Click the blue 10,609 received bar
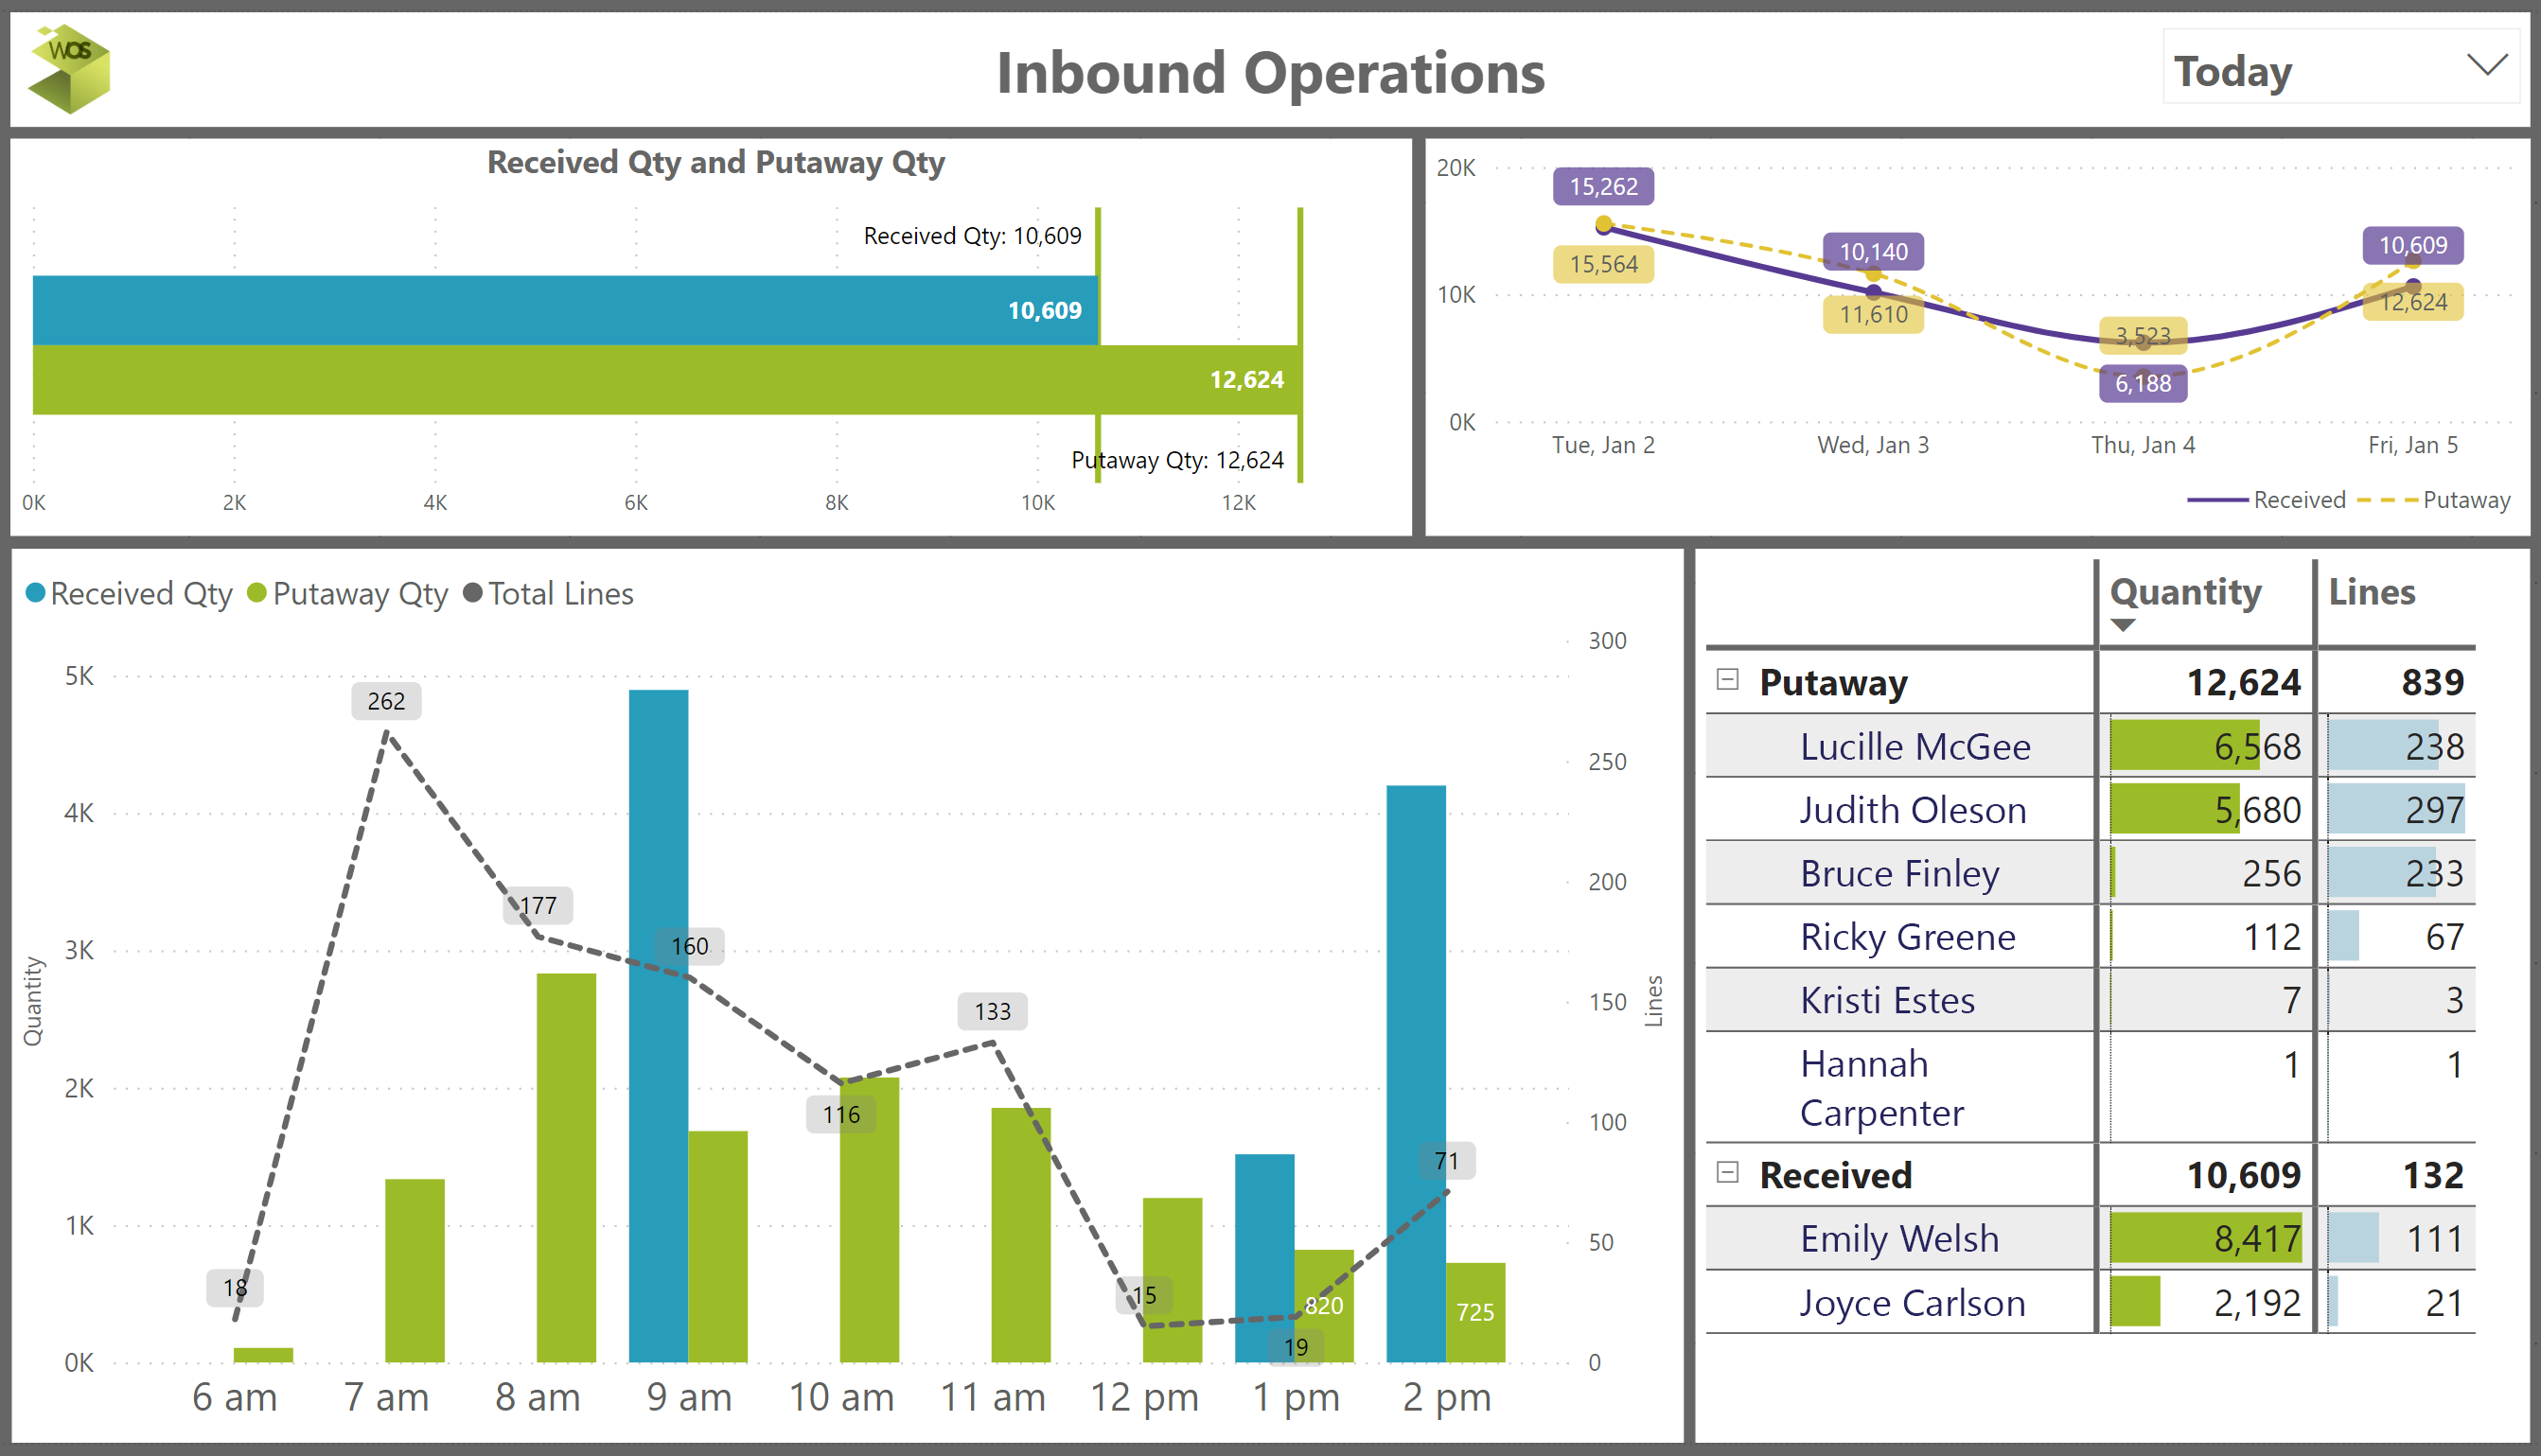Viewport: 2541px width, 1456px height. 565,310
